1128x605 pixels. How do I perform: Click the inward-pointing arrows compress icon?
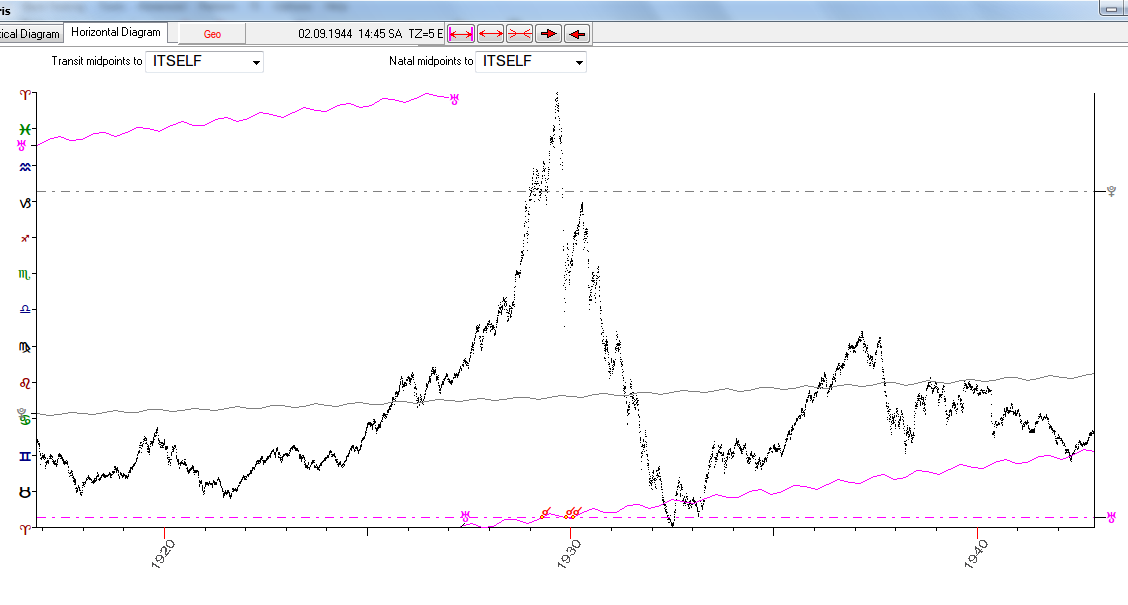pos(518,34)
